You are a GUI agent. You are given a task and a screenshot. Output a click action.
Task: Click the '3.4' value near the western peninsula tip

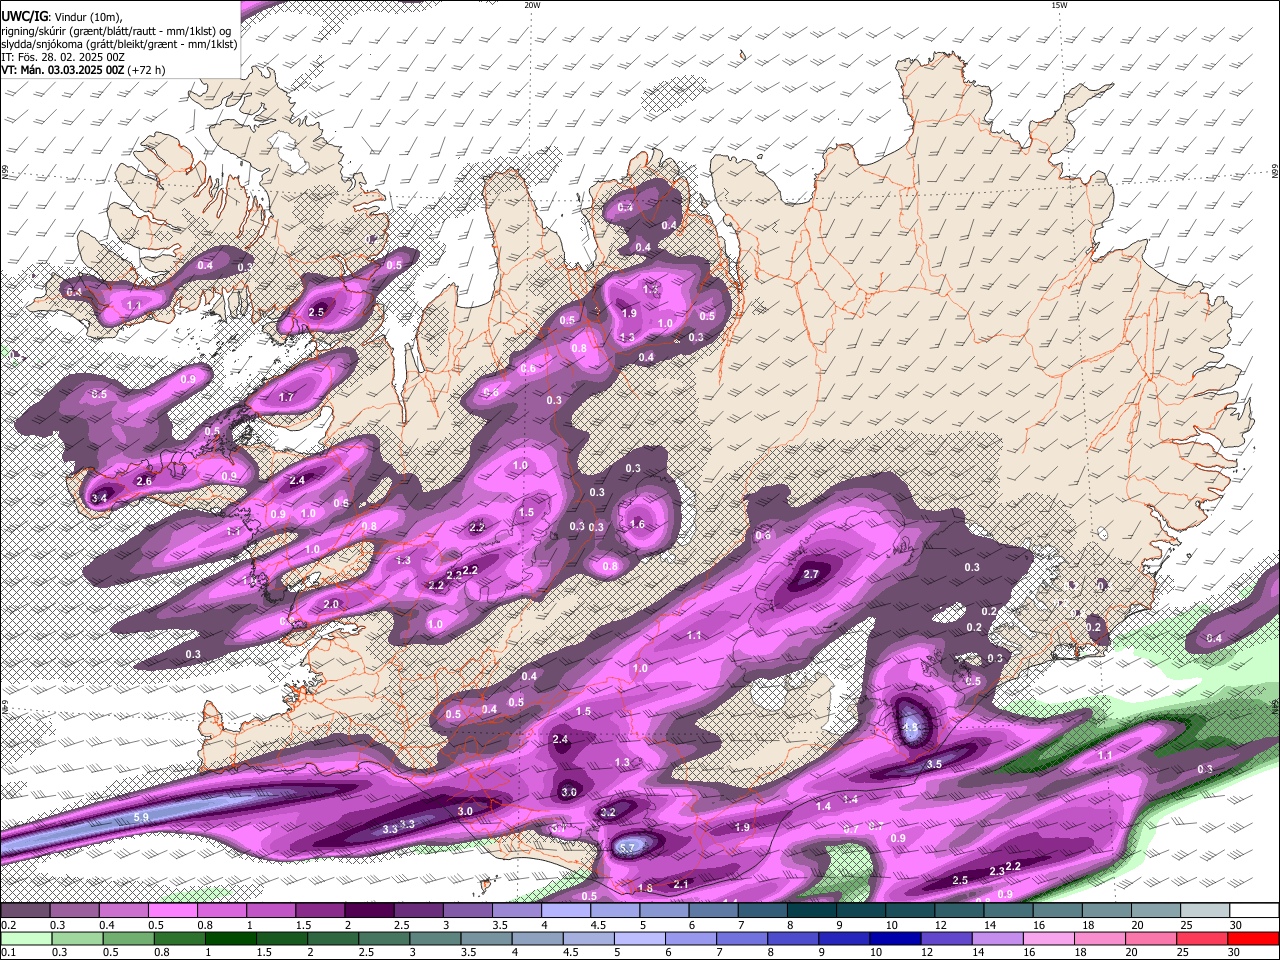(98, 498)
